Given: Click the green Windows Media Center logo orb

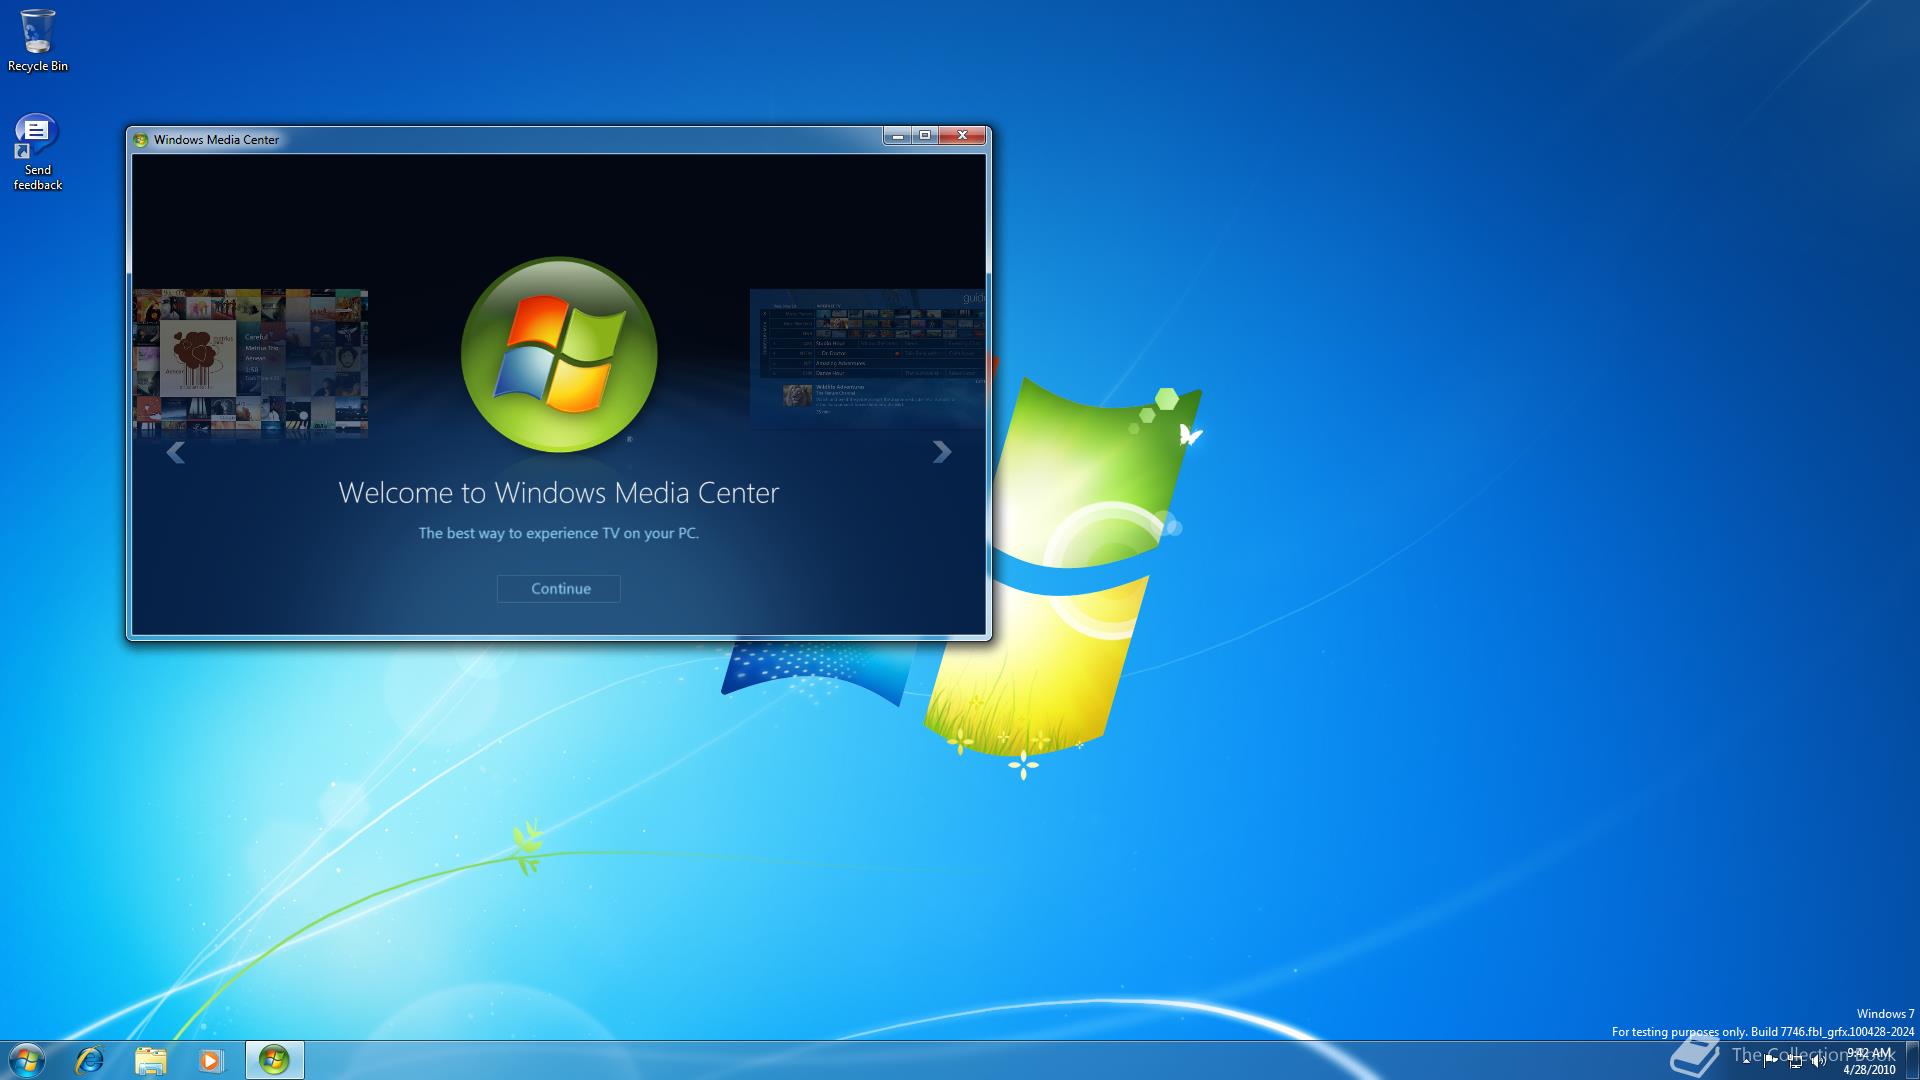Looking at the screenshot, I should click(x=559, y=355).
